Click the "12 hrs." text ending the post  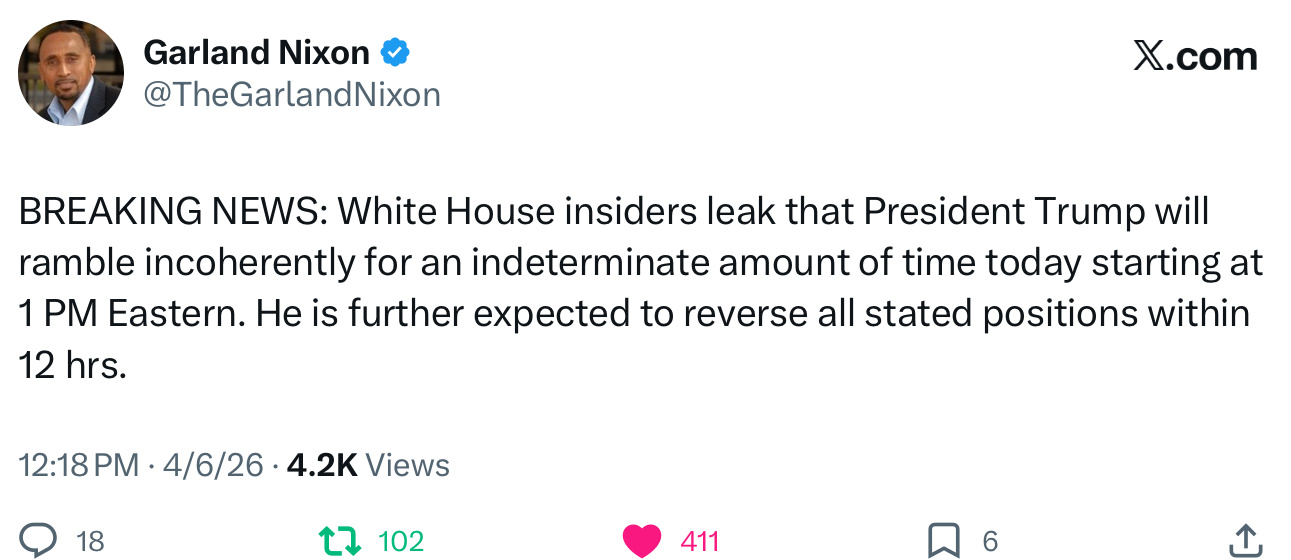coord(73,366)
